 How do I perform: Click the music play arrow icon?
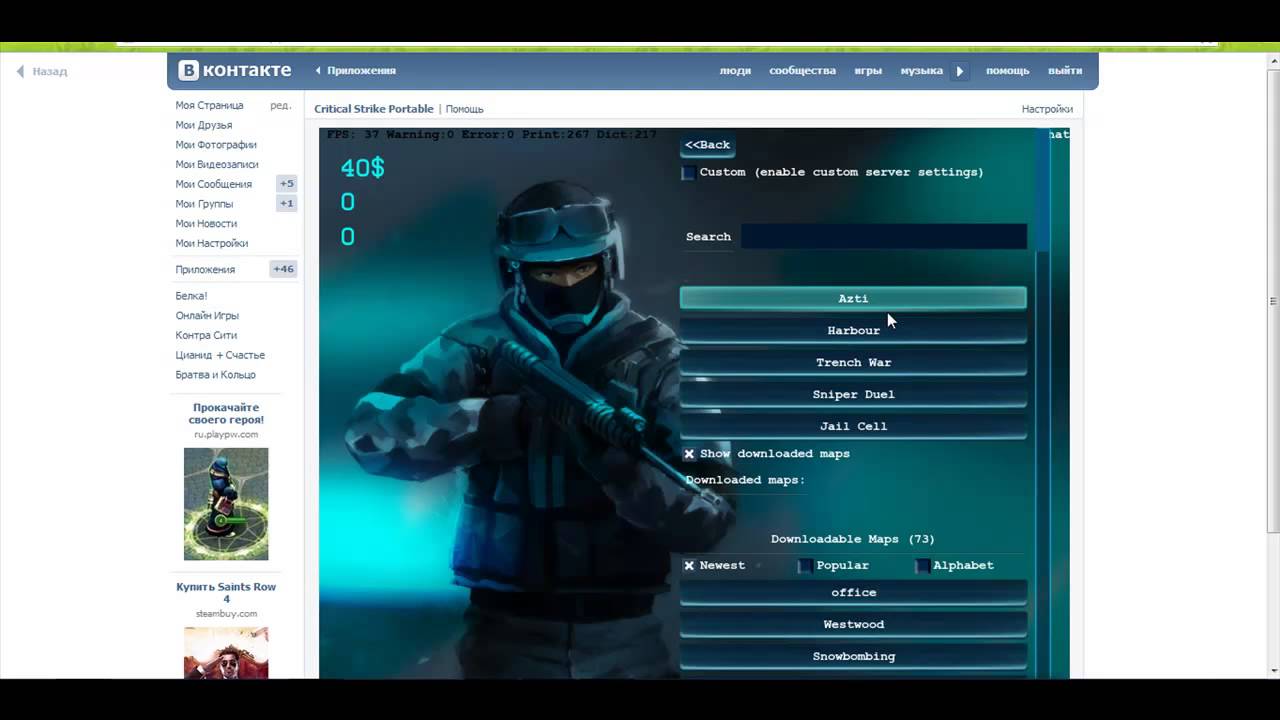[960, 71]
